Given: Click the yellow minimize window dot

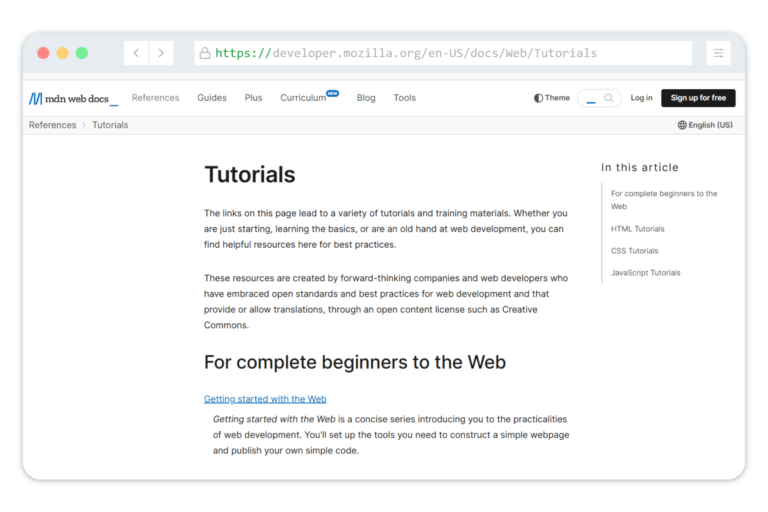Looking at the screenshot, I should coord(63,53).
